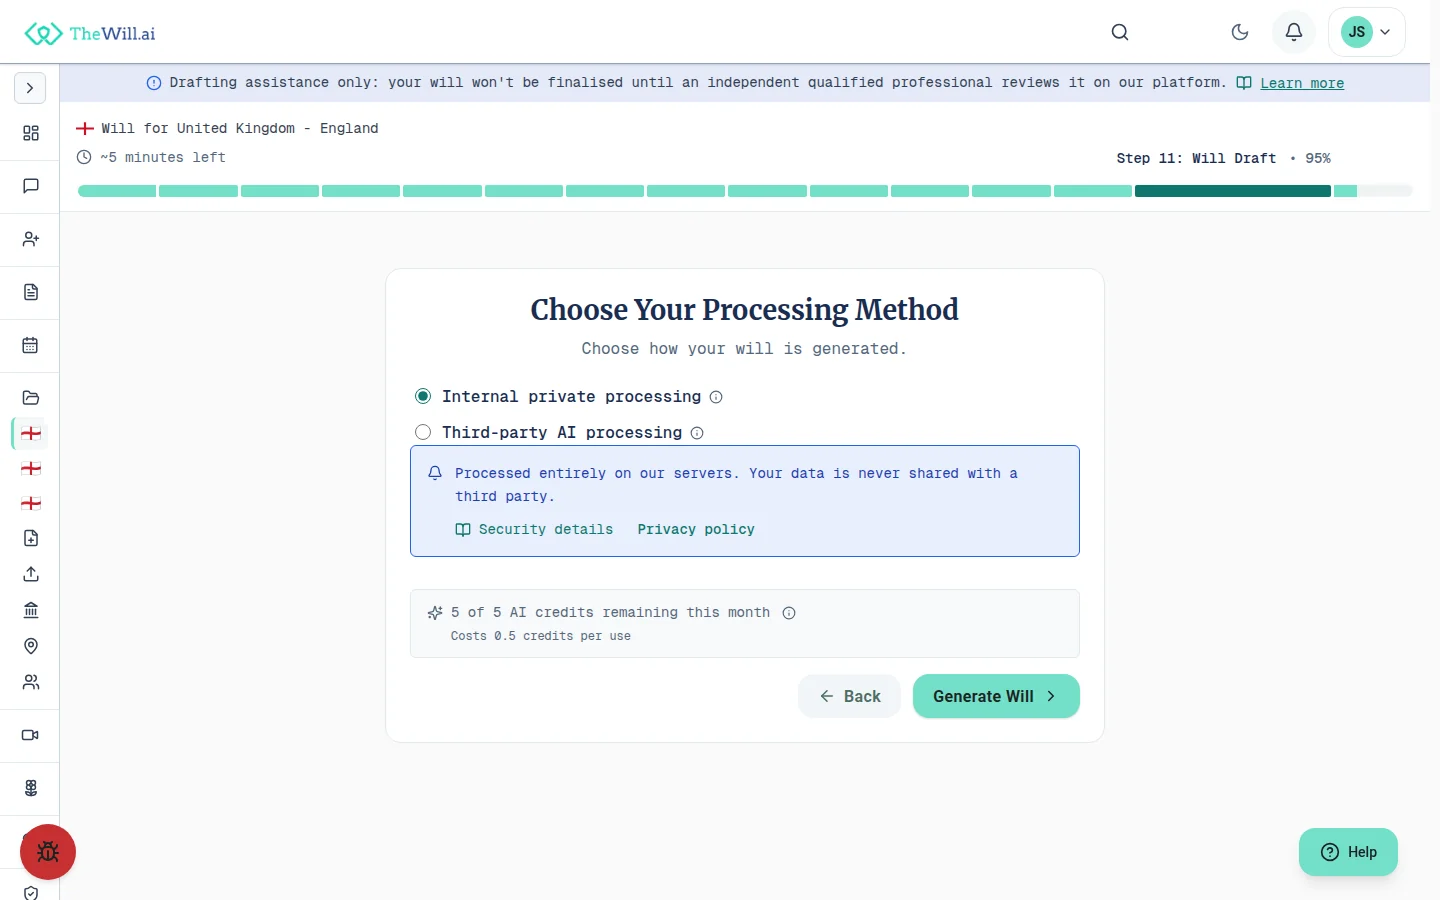The width and height of the screenshot is (1440, 900).
Task: Open the bank building icon in sidebar
Action: click(31, 610)
